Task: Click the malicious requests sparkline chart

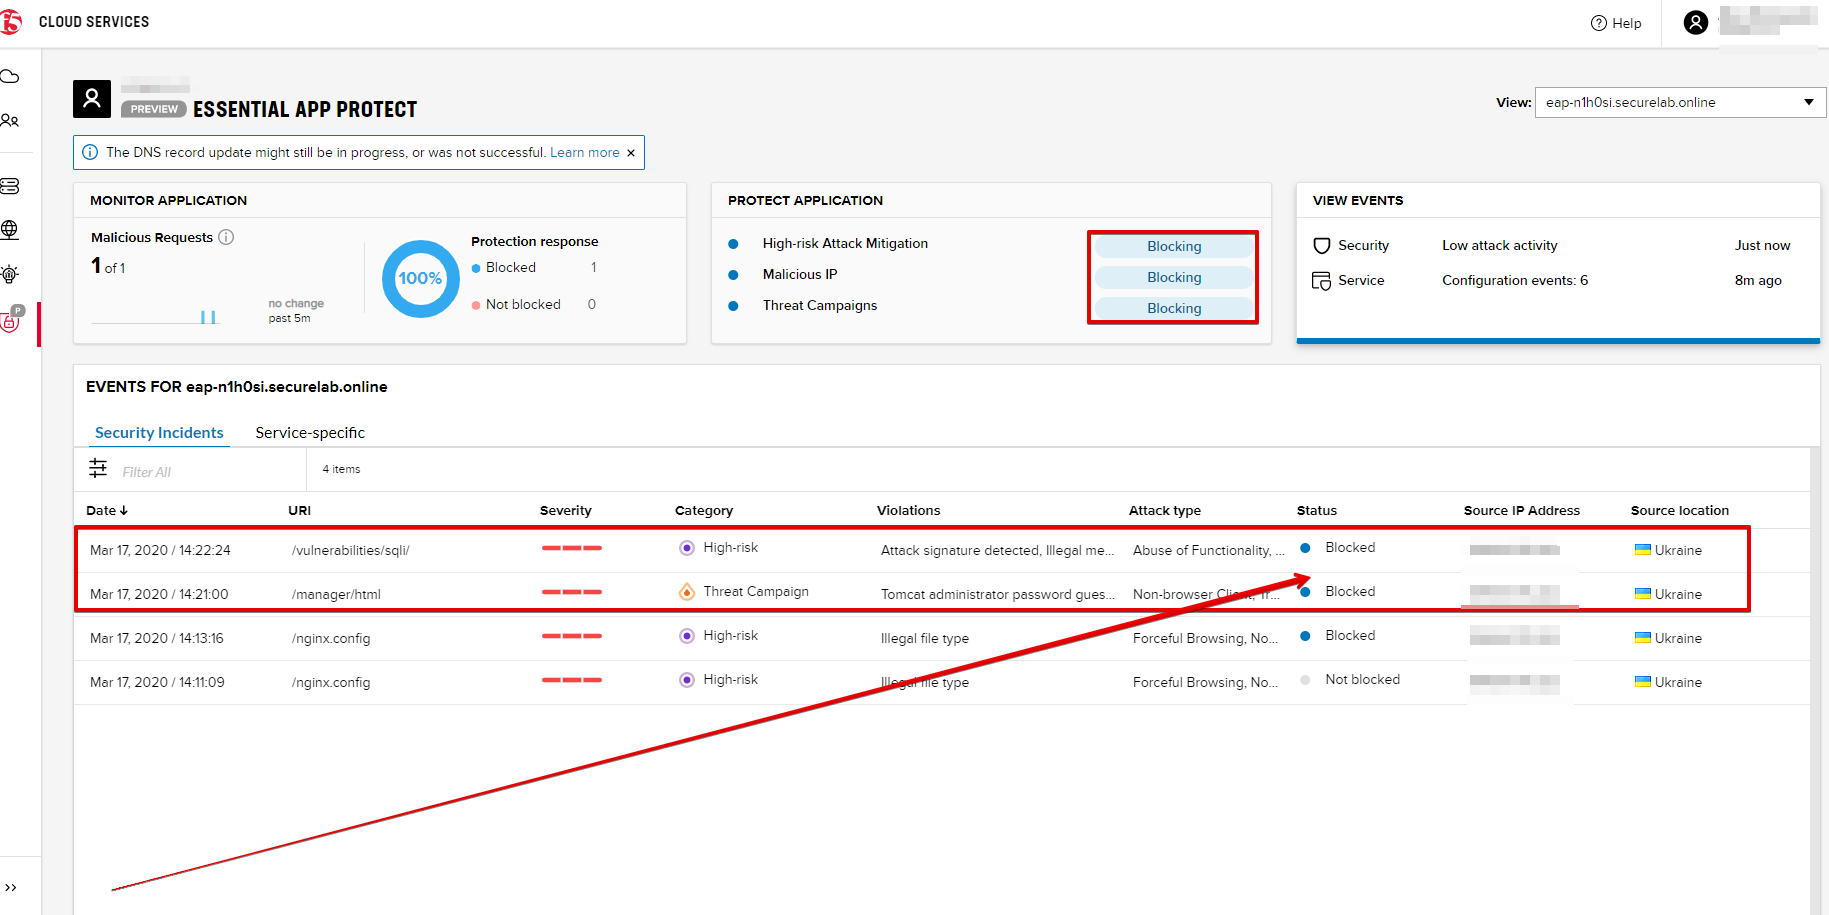Action: coord(155,315)
